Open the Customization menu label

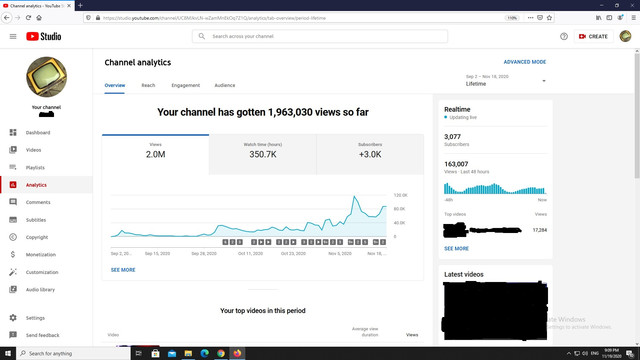(x=42, y=272)
